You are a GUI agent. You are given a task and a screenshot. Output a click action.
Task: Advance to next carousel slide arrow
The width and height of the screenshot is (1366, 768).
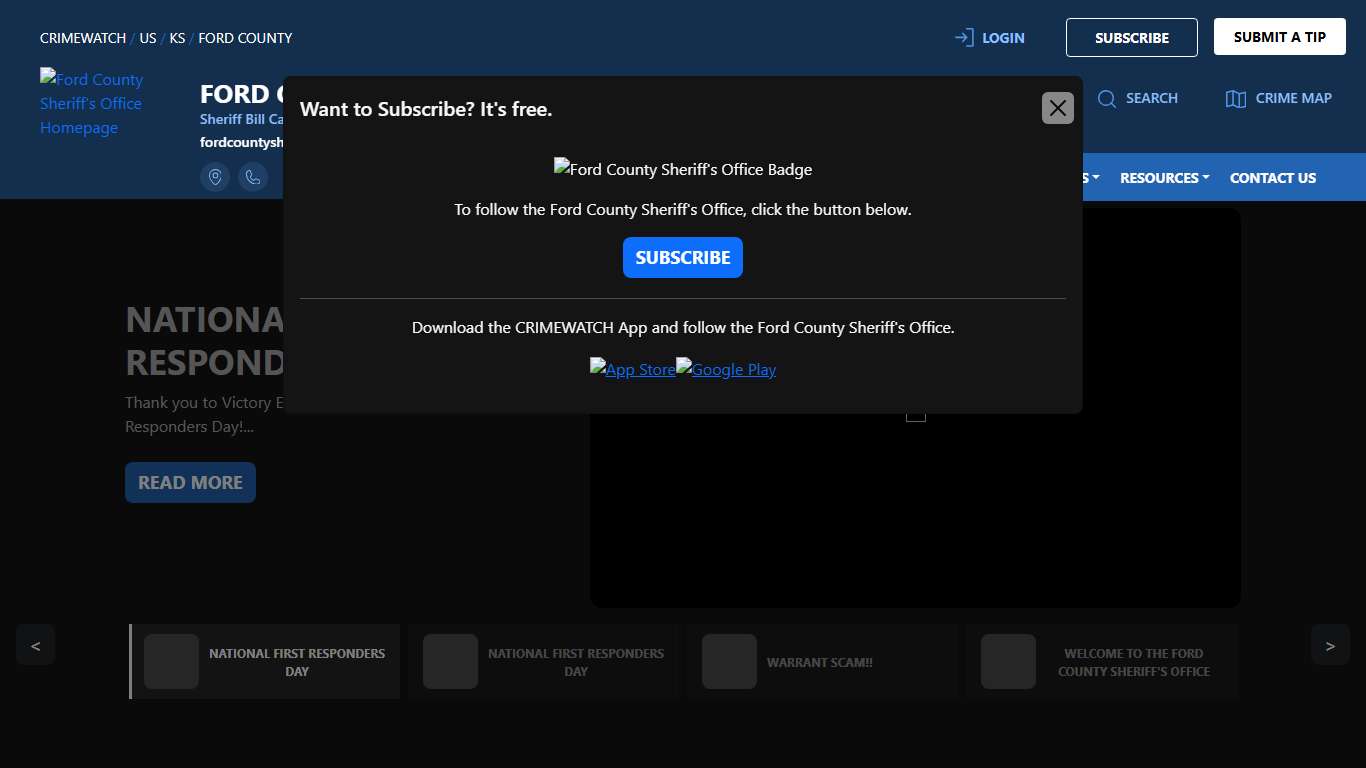click(1330, 645)
